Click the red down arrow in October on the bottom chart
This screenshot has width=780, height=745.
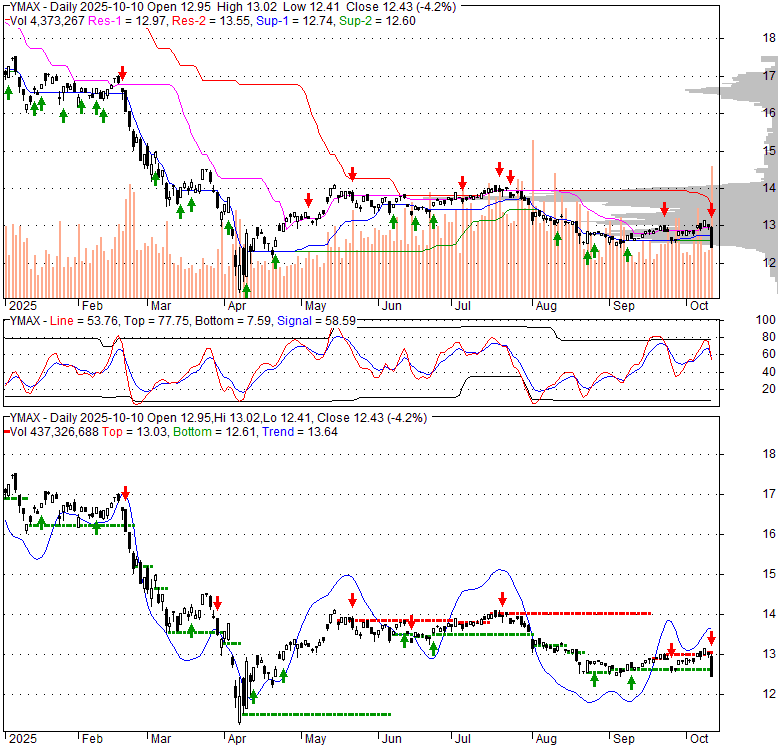pyautogui.click(x=711, y=638)
